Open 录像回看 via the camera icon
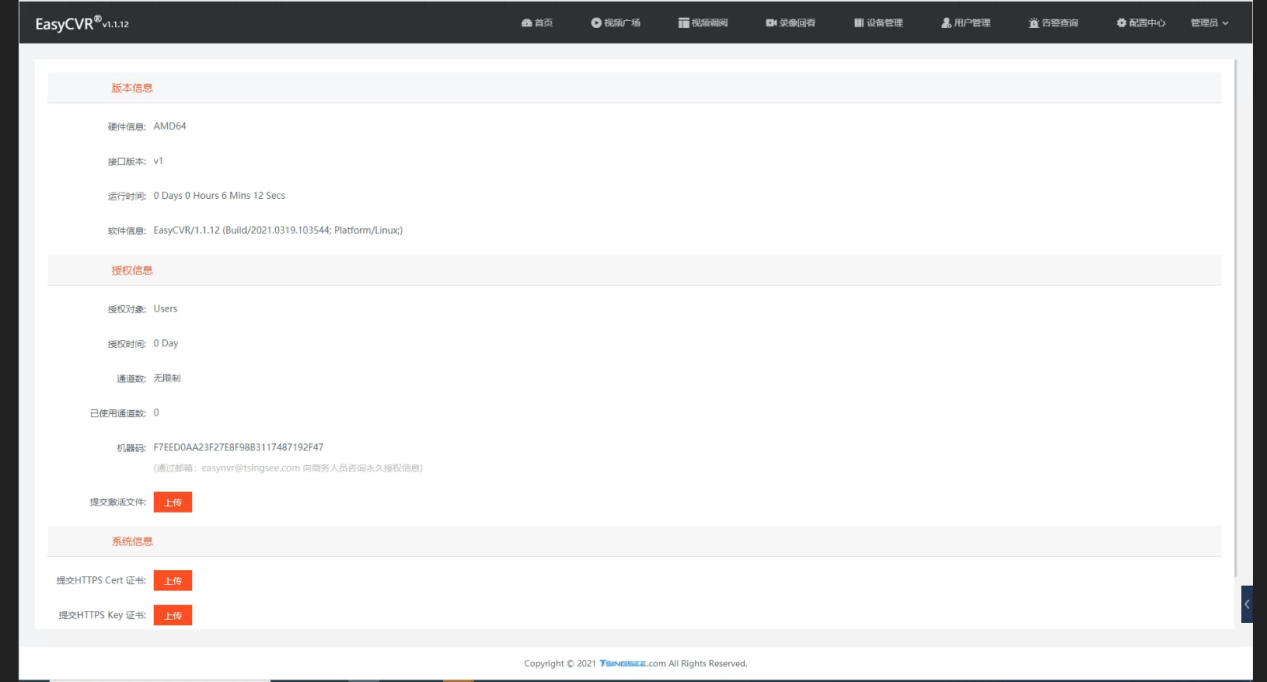 click(x=771, y=23)
